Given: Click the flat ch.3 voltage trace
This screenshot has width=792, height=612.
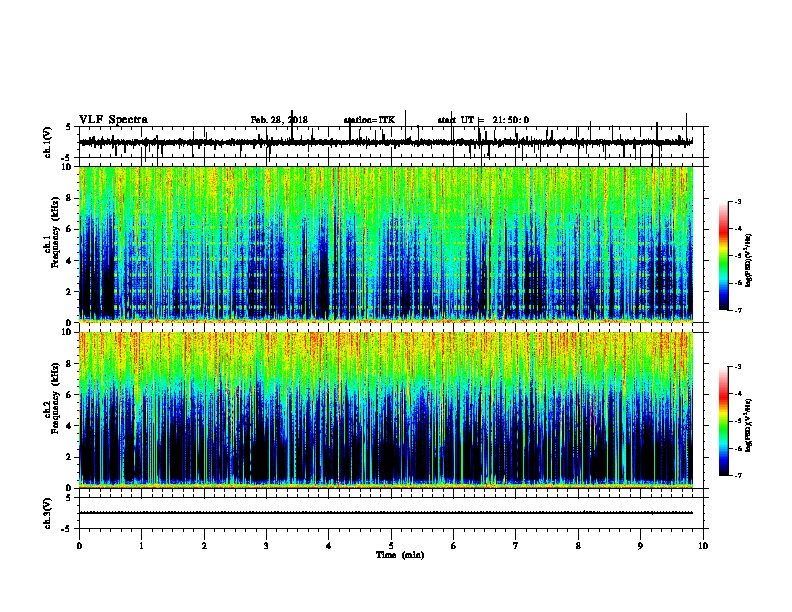Looking at the screenshot, I should click(386, 513).
